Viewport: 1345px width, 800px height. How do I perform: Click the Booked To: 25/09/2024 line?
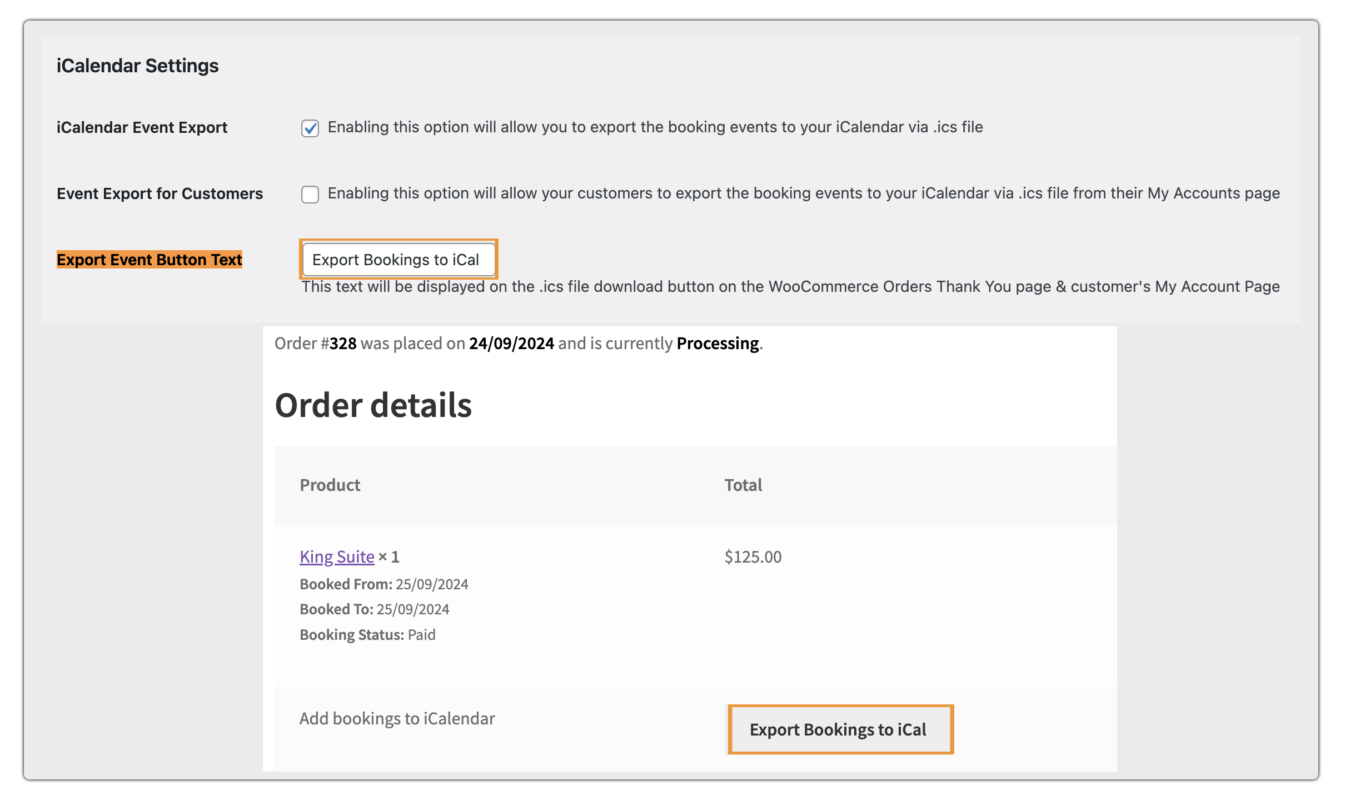pyautogui.click(x=374, y=609)
